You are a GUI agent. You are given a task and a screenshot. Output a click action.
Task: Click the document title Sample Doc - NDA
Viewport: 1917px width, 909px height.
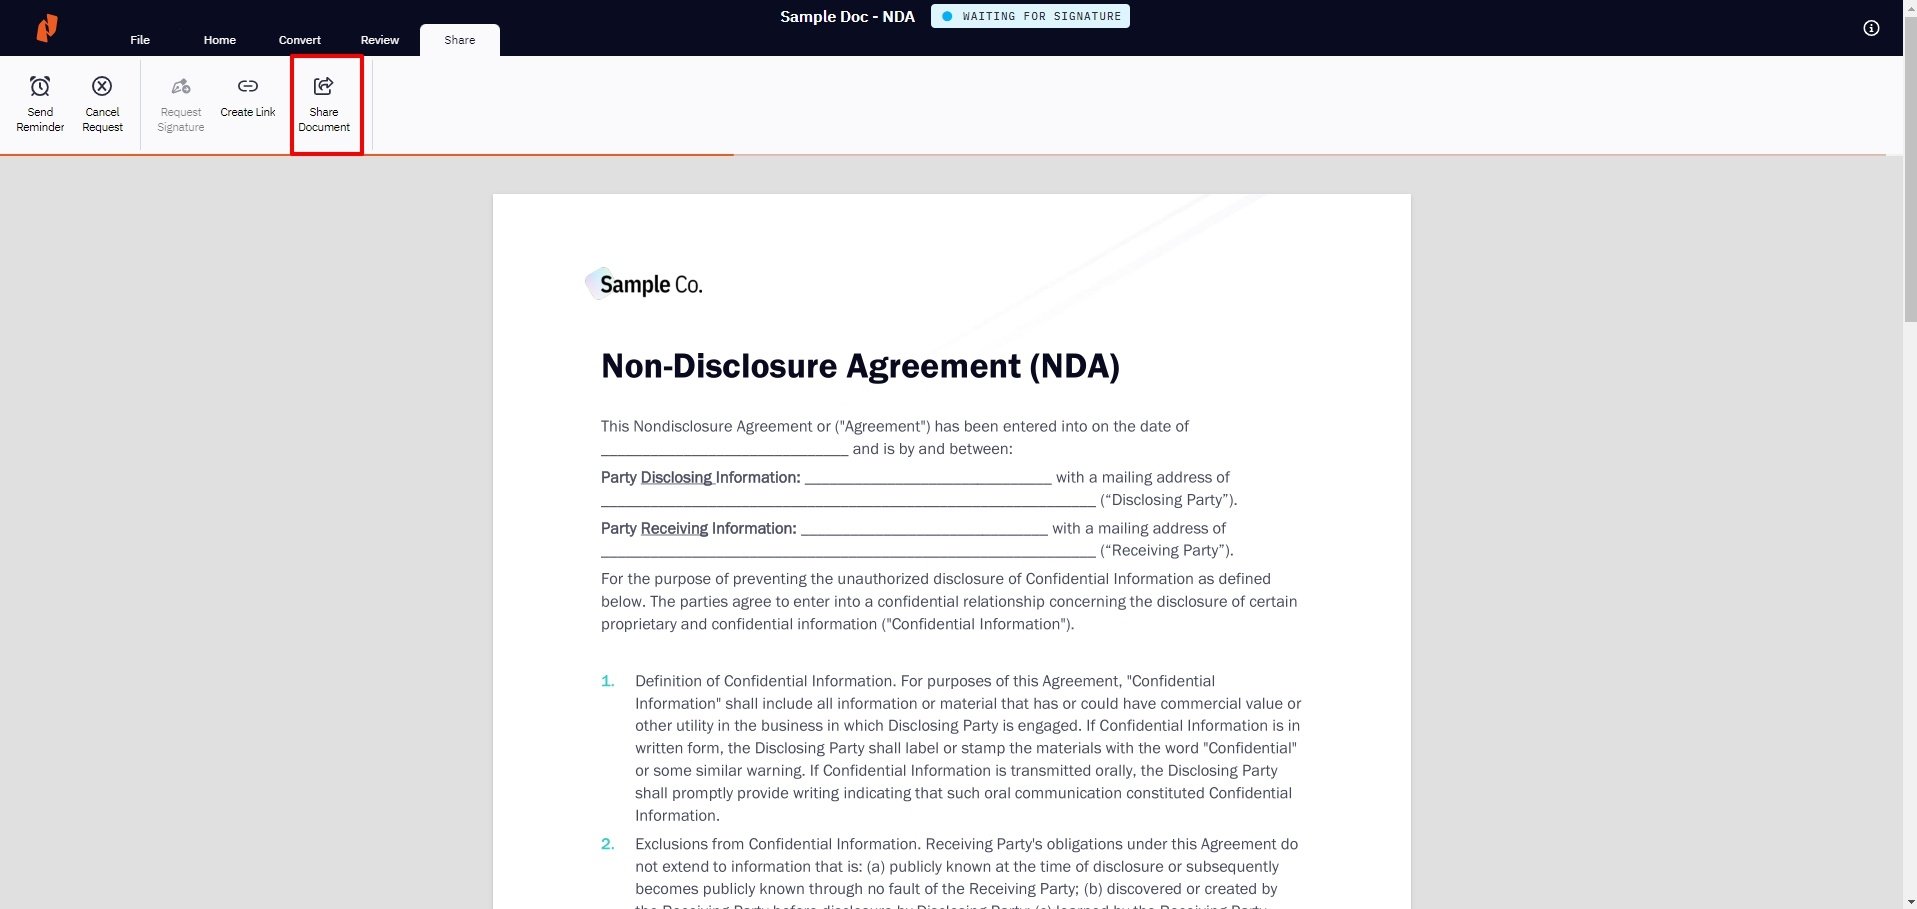[847, 16]
